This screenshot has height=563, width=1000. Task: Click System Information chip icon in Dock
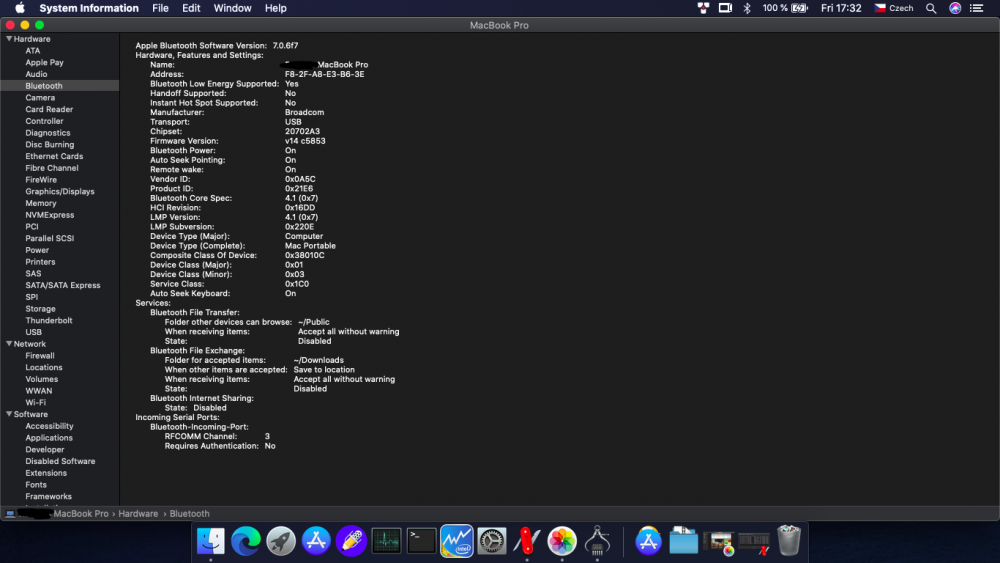coord(597,541)
